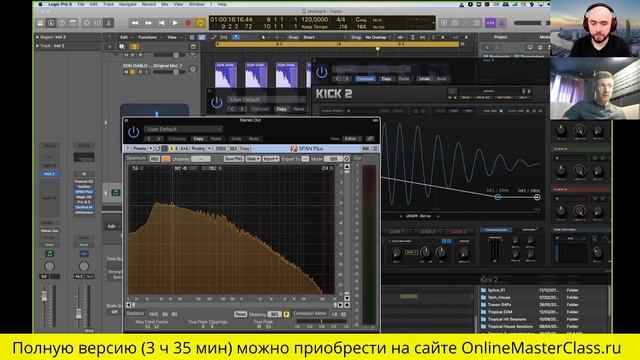Toggle the metronome button beside count-in
The image size is (640, 360).
[x=502, y=23]
